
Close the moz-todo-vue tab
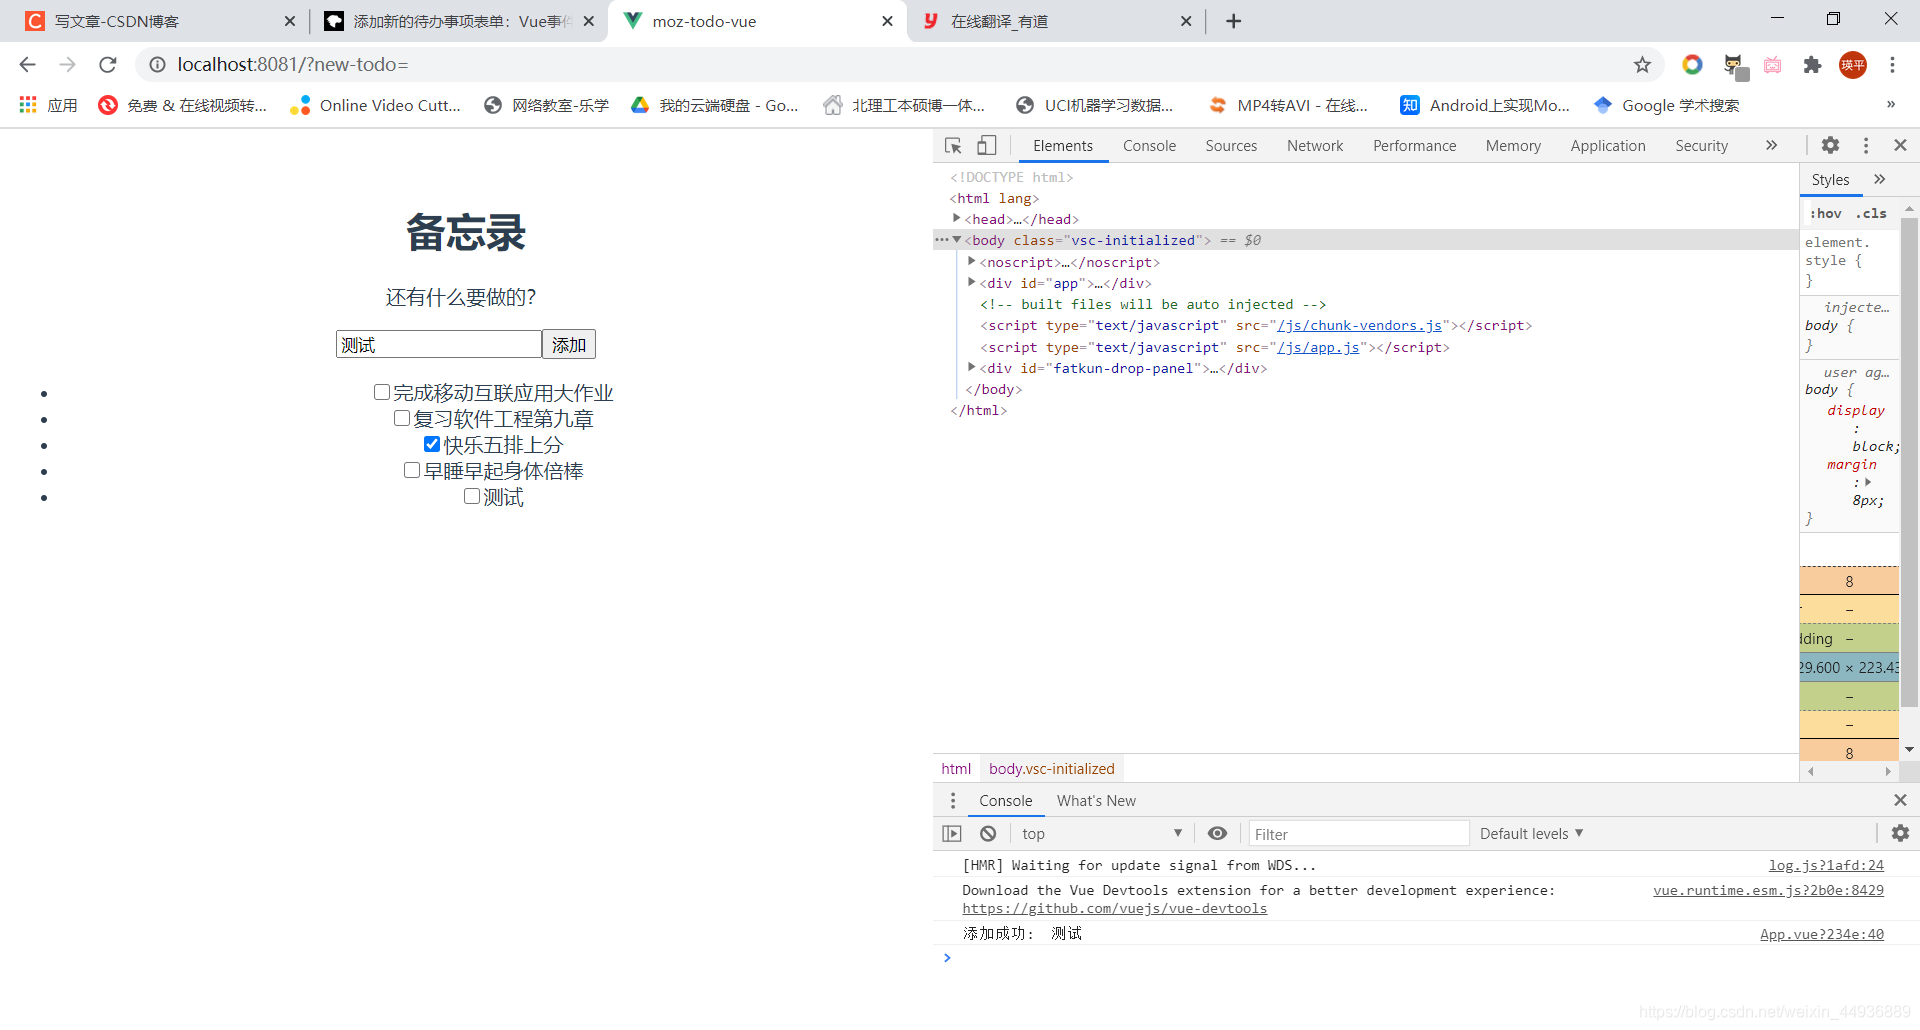887,21
